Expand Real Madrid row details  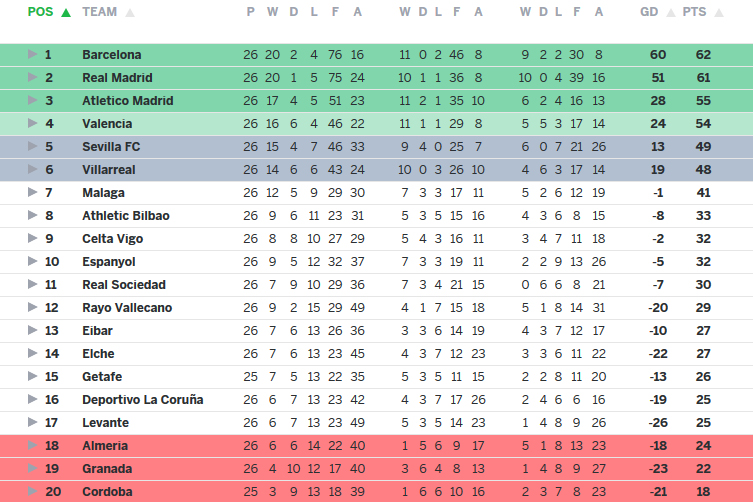point(32,78)
